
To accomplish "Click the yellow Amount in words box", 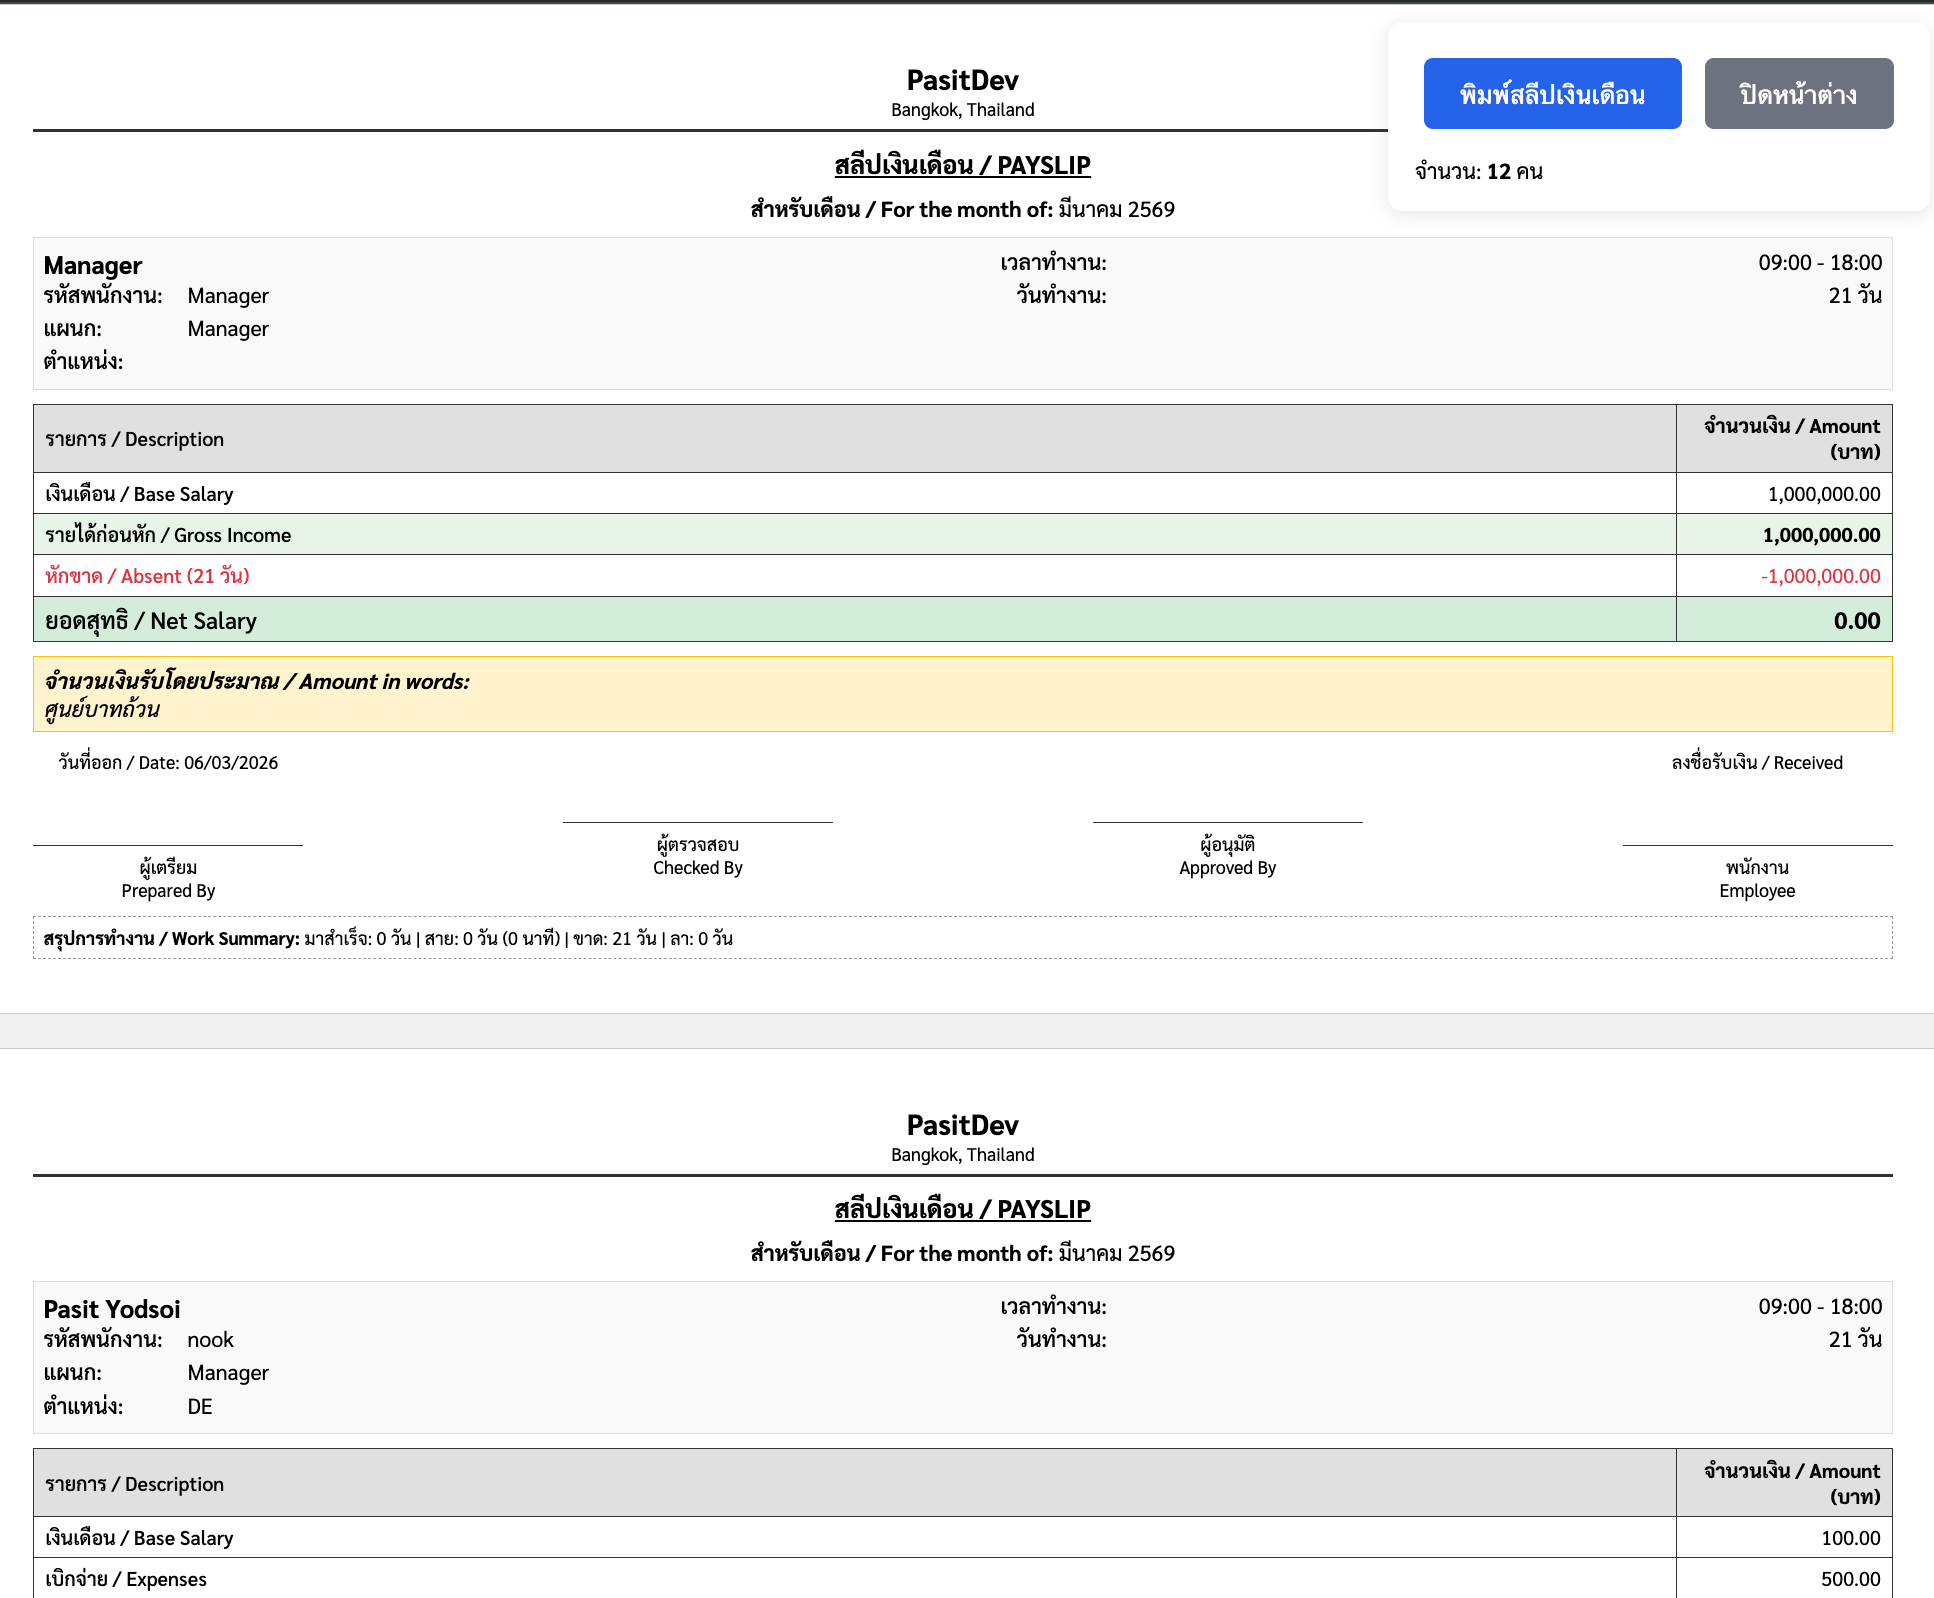I will click(x=962, y=695).
